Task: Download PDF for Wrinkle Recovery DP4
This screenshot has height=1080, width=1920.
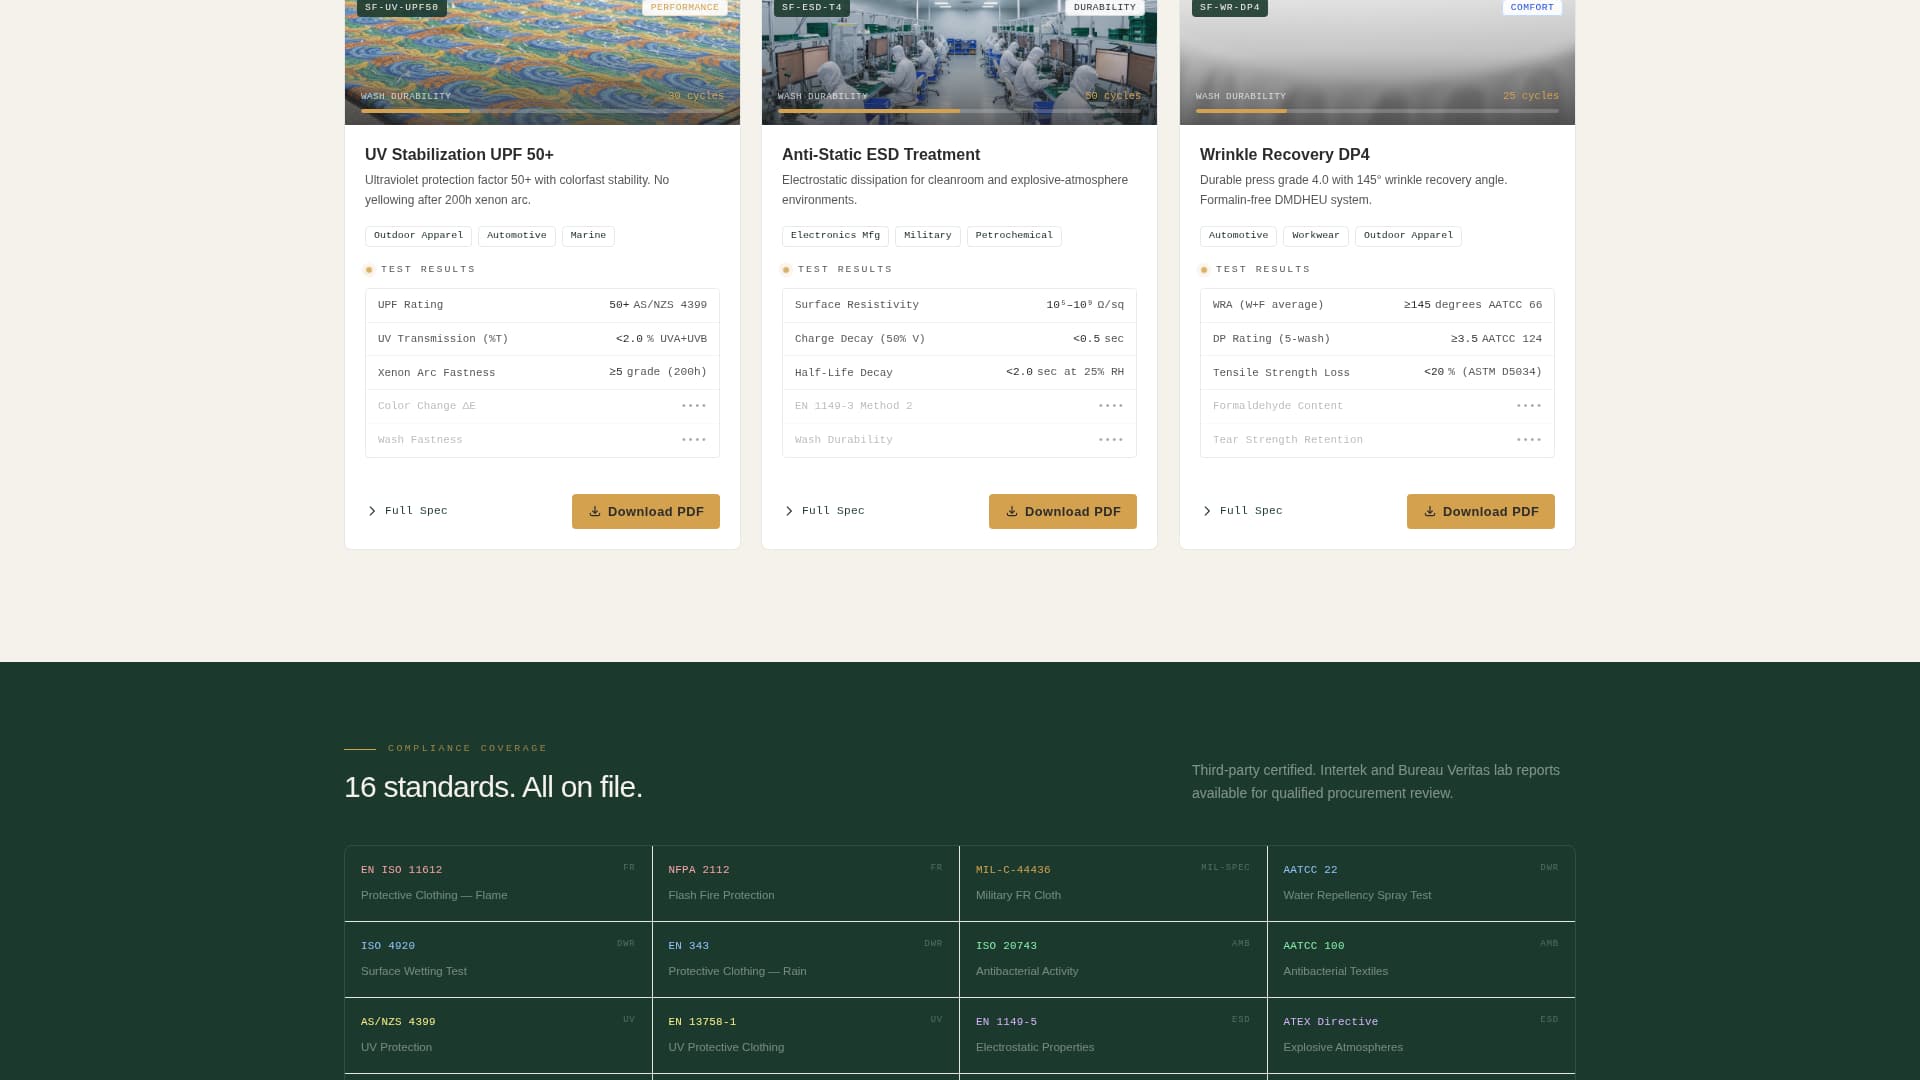Action: (1480, 511)
